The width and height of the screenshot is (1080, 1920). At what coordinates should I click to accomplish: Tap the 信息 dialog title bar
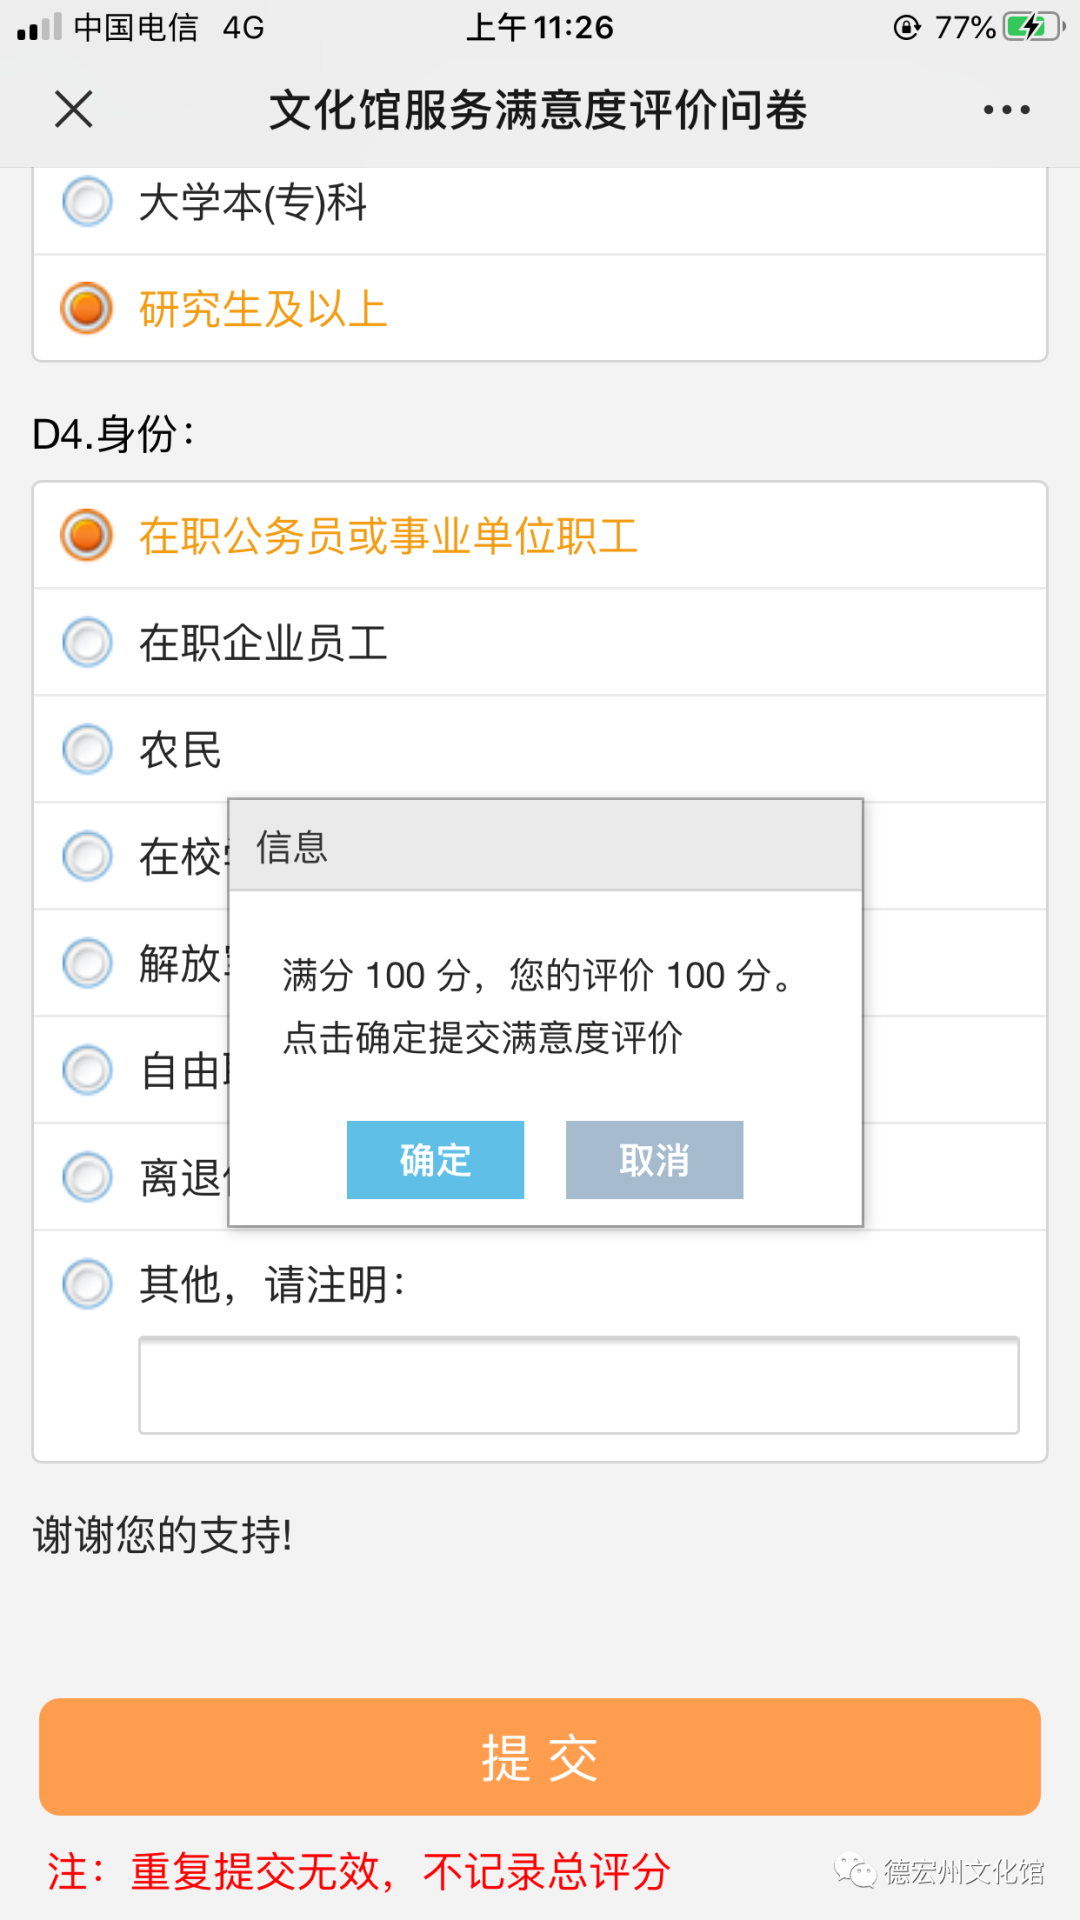[x=545, y=846]
